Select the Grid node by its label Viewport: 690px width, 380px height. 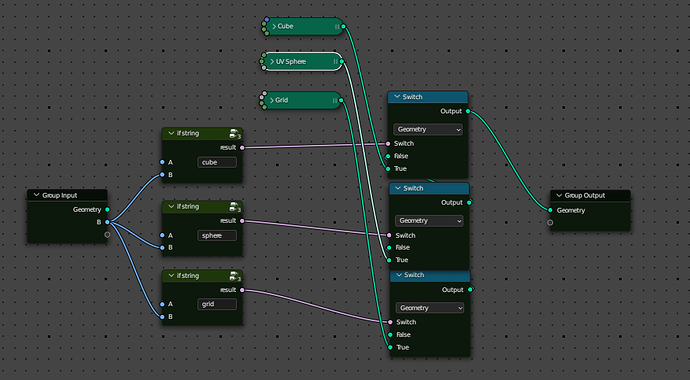[x=282, y=100]
